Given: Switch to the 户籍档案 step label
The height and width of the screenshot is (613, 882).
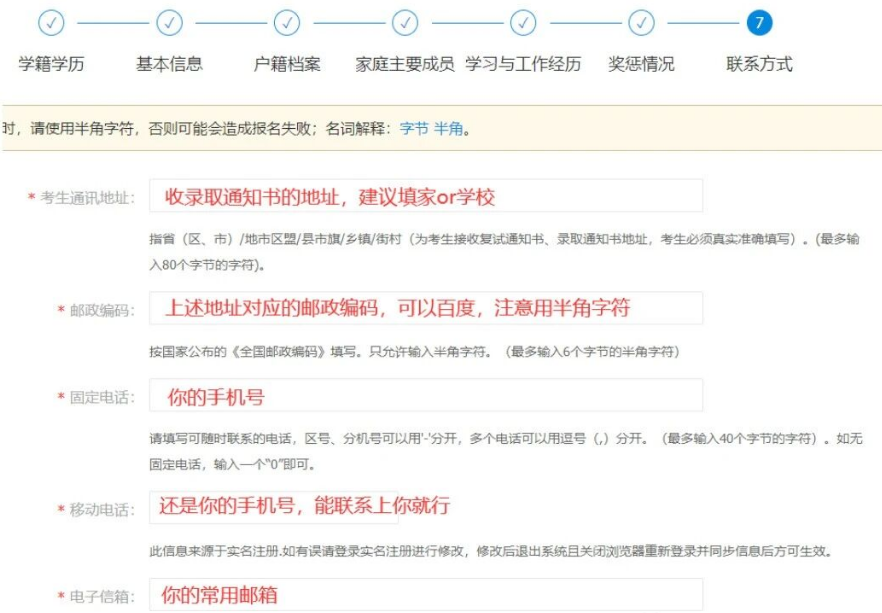Looking at the screenshot, I should click(x=287, y=64).
